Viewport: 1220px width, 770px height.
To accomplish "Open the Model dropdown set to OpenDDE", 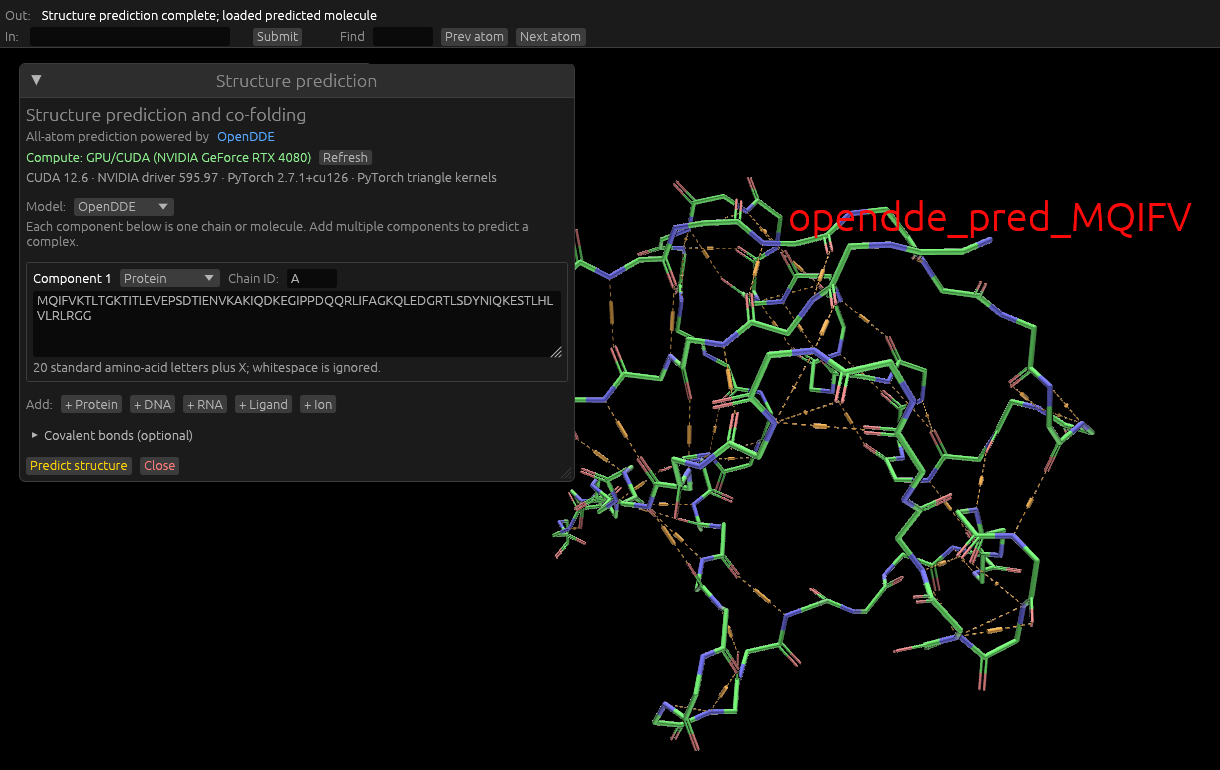I will (x=124, y=207).
